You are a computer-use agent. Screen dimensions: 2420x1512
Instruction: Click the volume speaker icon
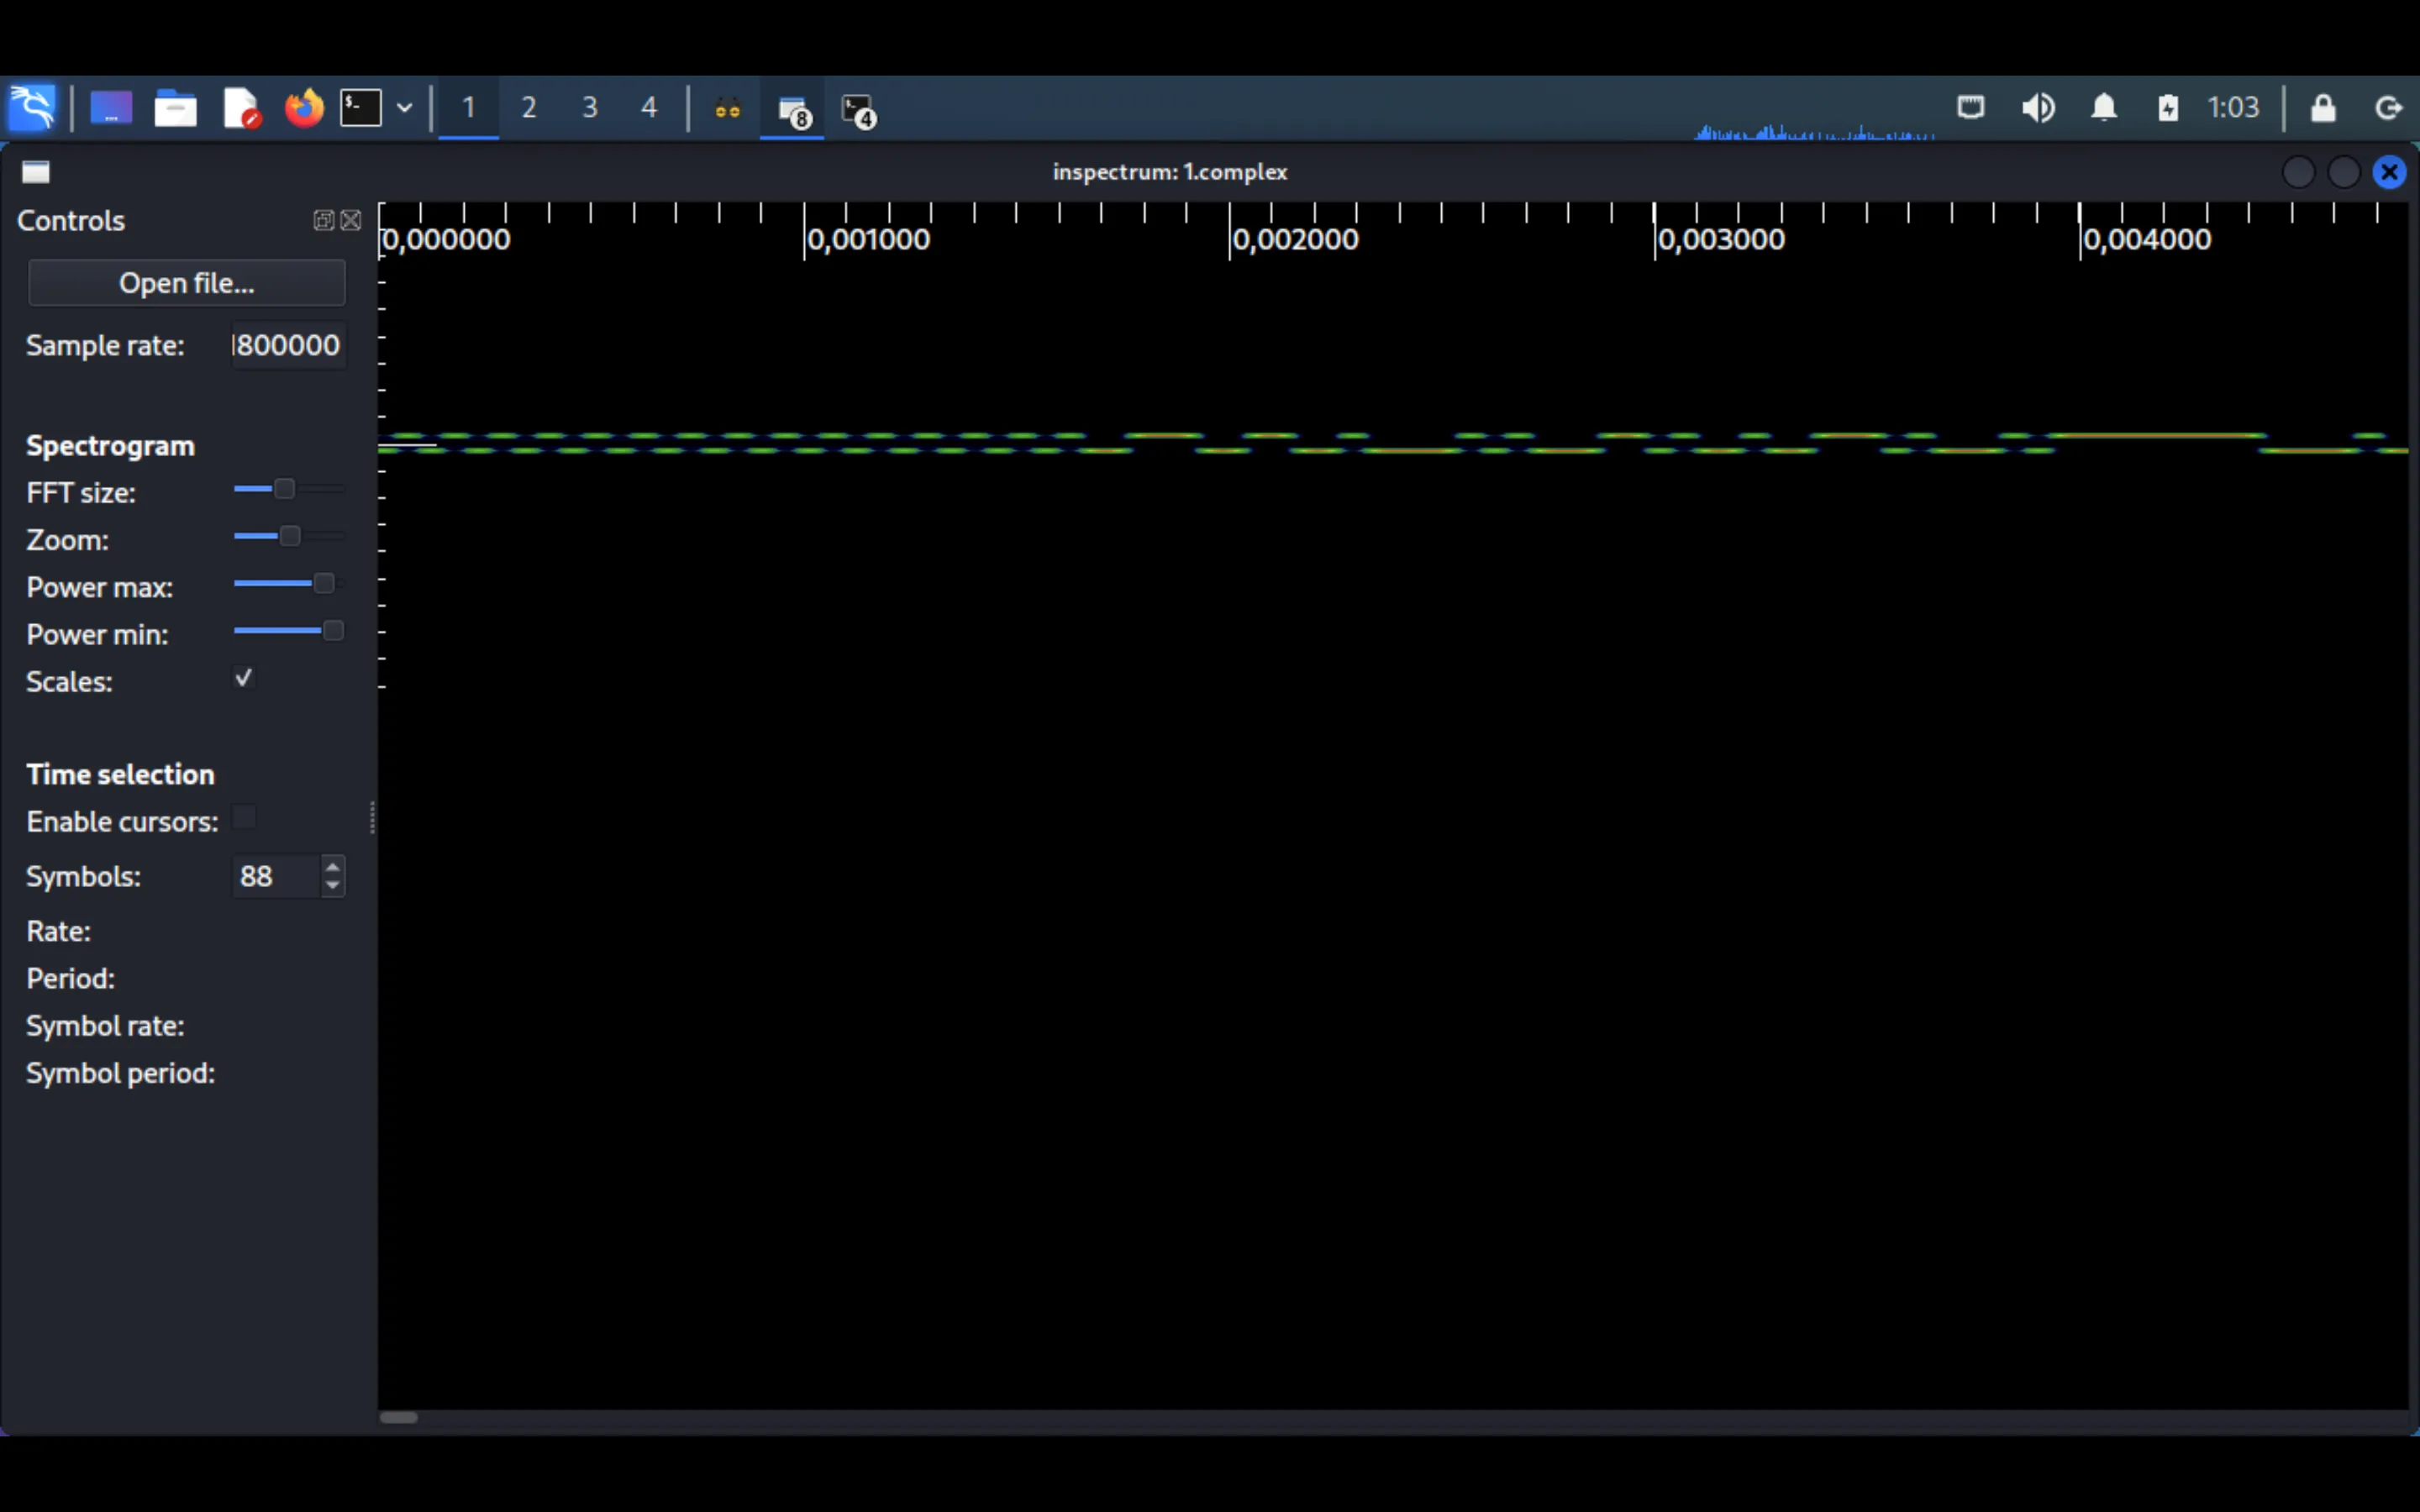pyautogui.click(x=2038, y=107)
